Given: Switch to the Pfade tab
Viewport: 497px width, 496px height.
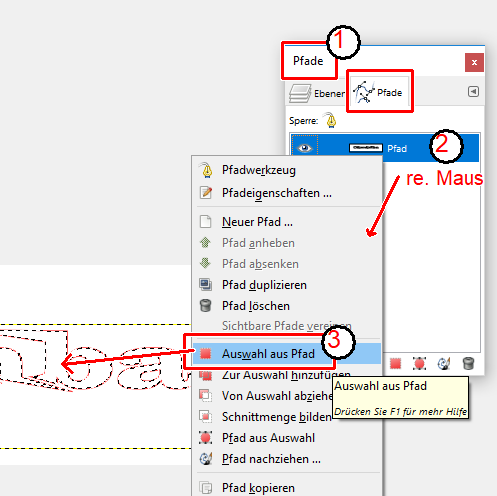Looking at the screenshot, I should [x=379, y=92].
